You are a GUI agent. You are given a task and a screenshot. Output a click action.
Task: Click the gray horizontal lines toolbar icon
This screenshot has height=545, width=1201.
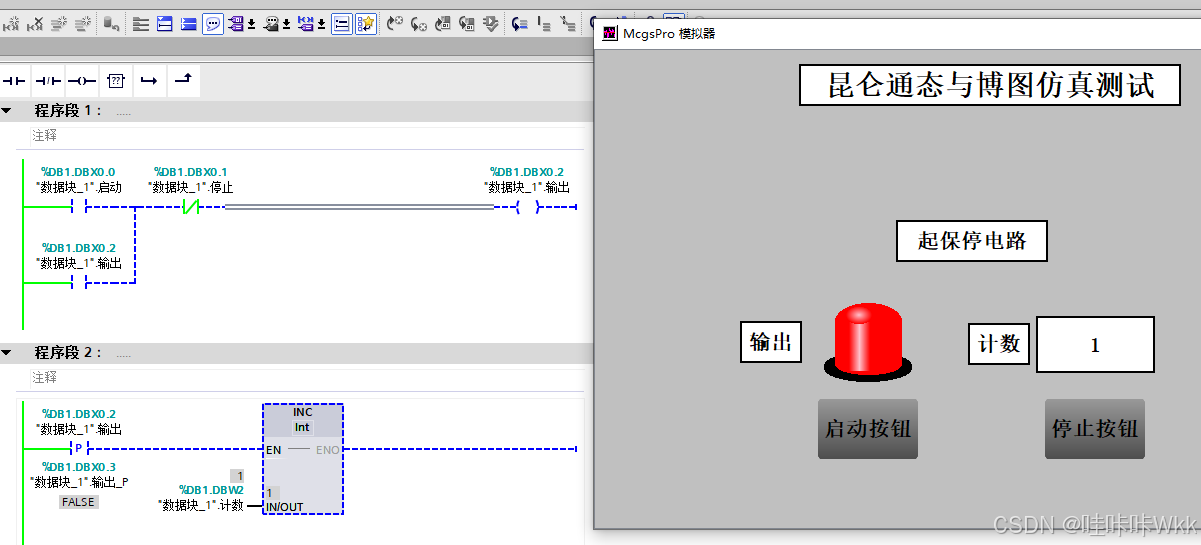point(141,23)
